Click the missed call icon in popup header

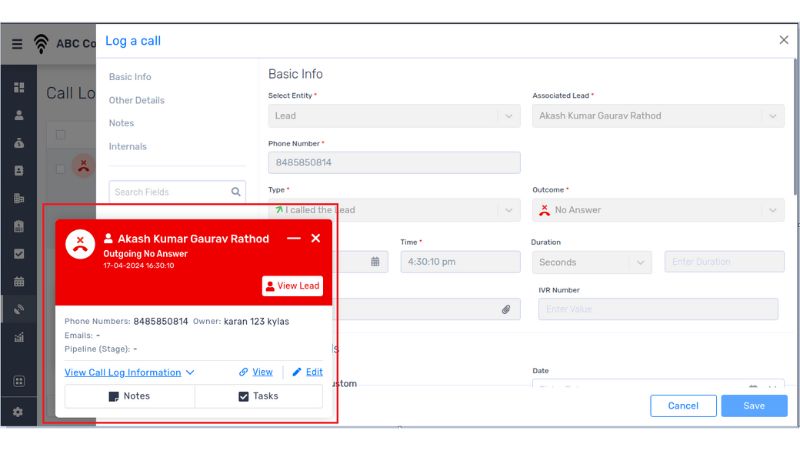click(81, 246)
